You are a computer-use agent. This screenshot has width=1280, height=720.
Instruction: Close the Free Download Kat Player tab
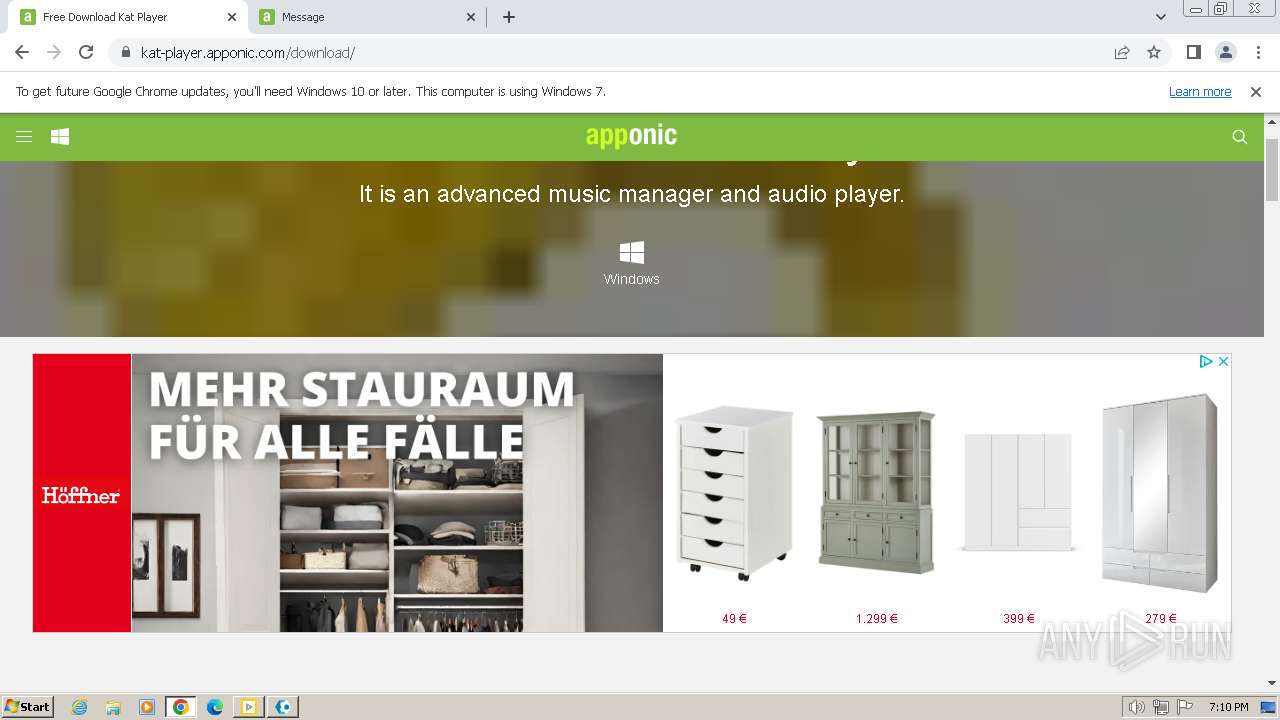coord(232,17)
